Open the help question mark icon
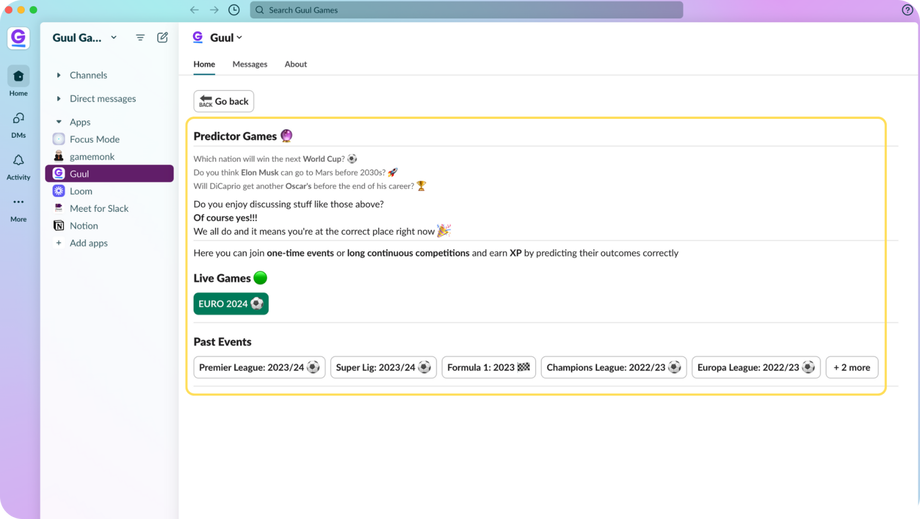Screen dimensions: 920x519 907,10
